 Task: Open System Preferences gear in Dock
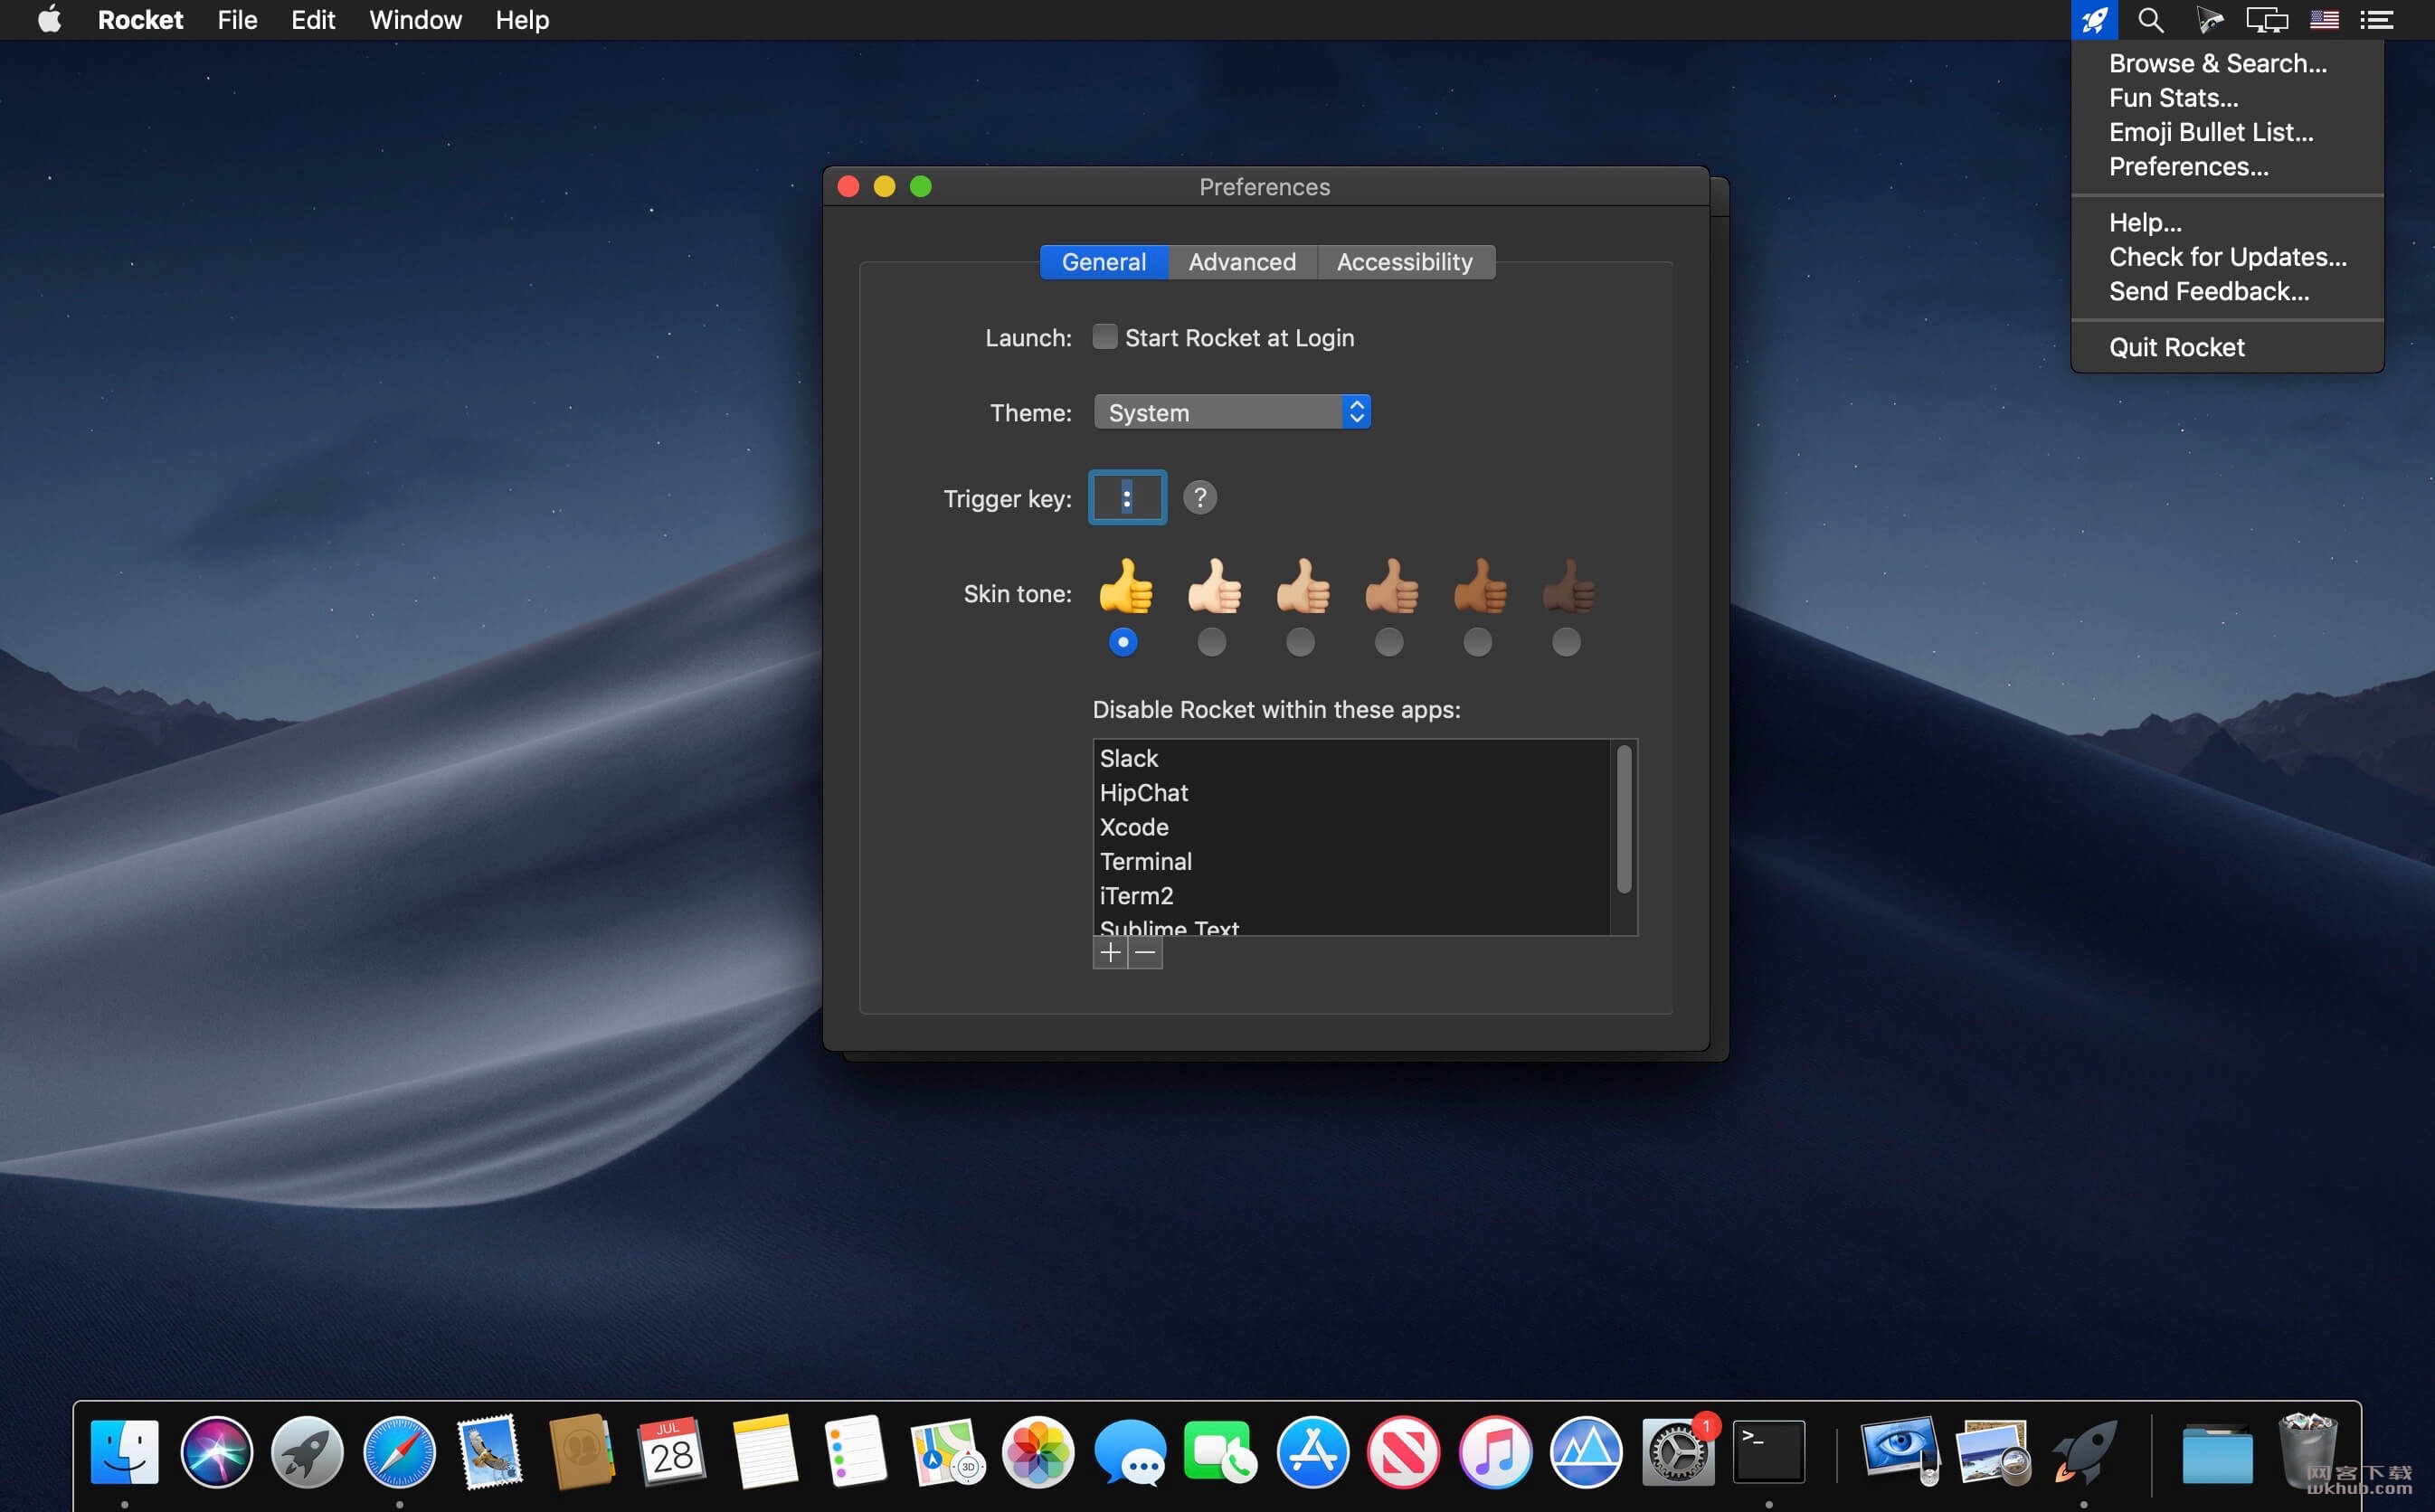point(1678,1452)
